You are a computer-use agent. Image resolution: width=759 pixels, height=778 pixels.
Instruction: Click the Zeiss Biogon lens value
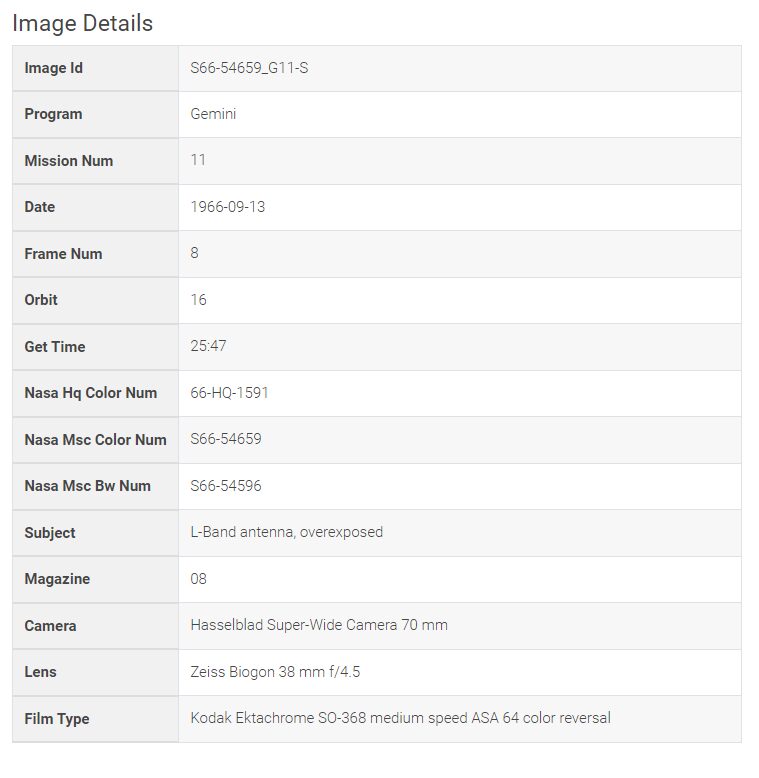(x=275, y=672)
